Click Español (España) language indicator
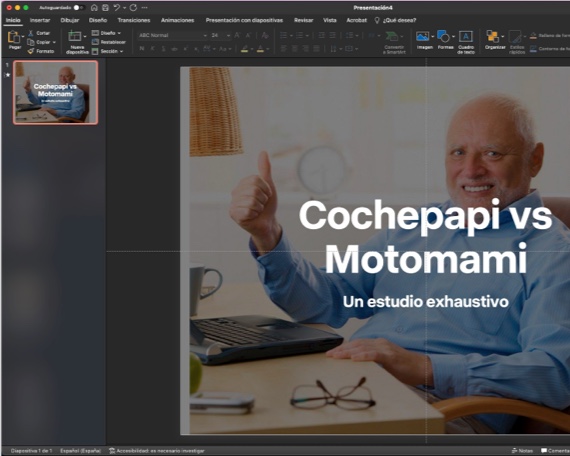The height and width of the screenshot is (456, 570). (81, 451)
